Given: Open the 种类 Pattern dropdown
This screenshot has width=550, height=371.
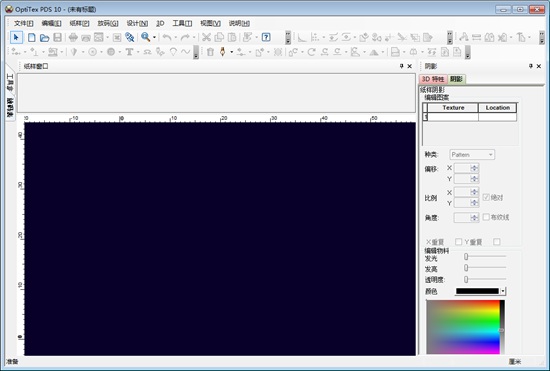Looking at the screenshot, I should [x=472, y=155].
